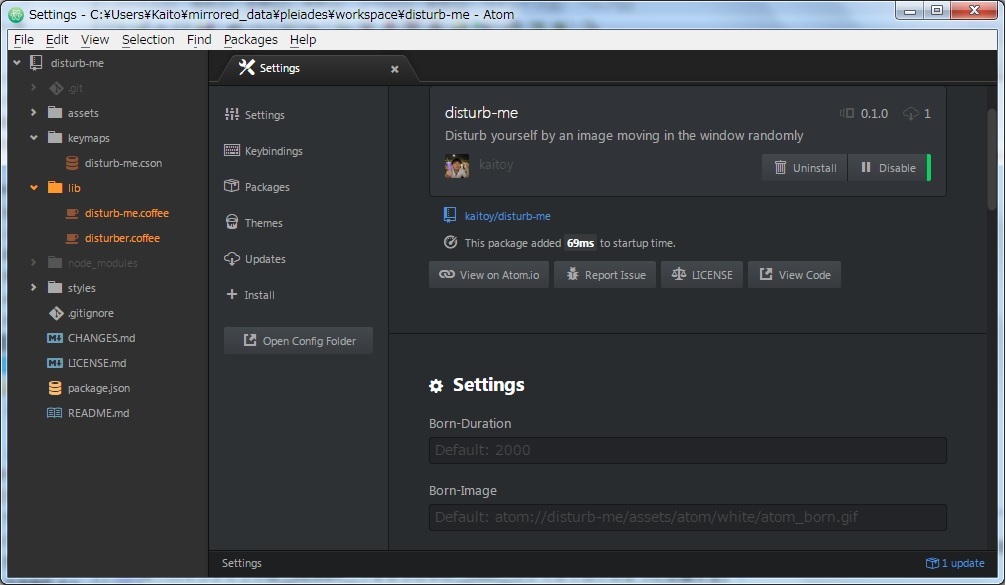Expand the assets folder
Image resolution: width=1006 pixels, height=585 pixels.
coord(33,113)
